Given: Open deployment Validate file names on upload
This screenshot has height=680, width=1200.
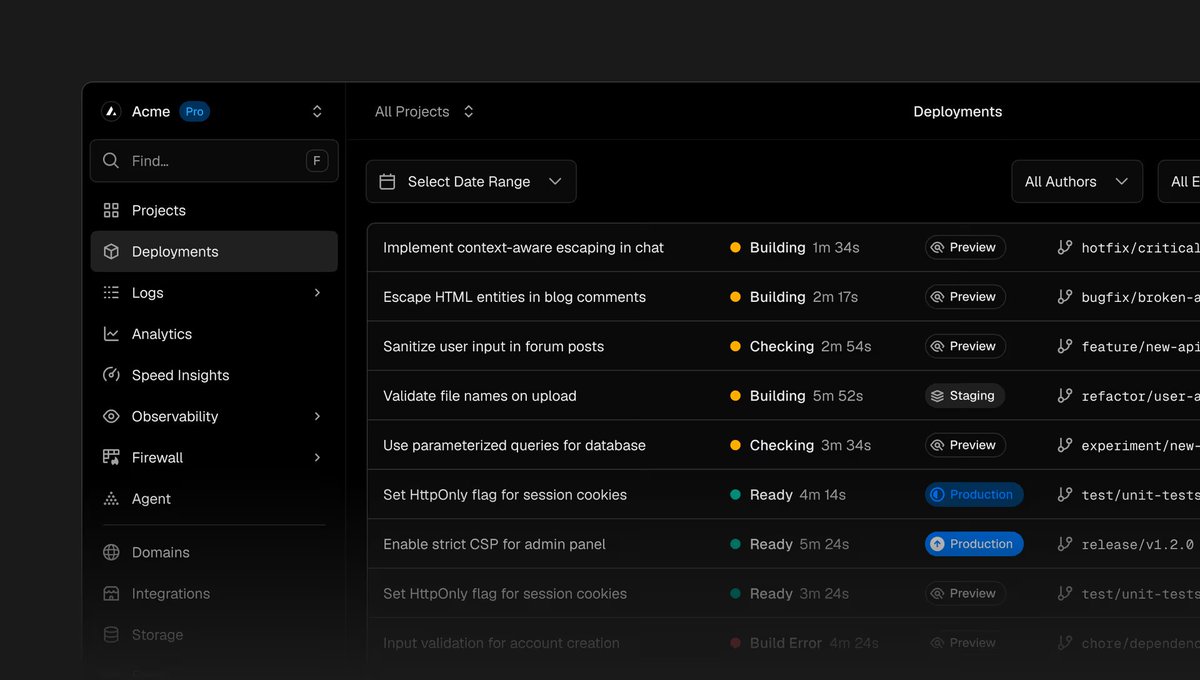Looking at the screenshot, I should tap(479, 396).
